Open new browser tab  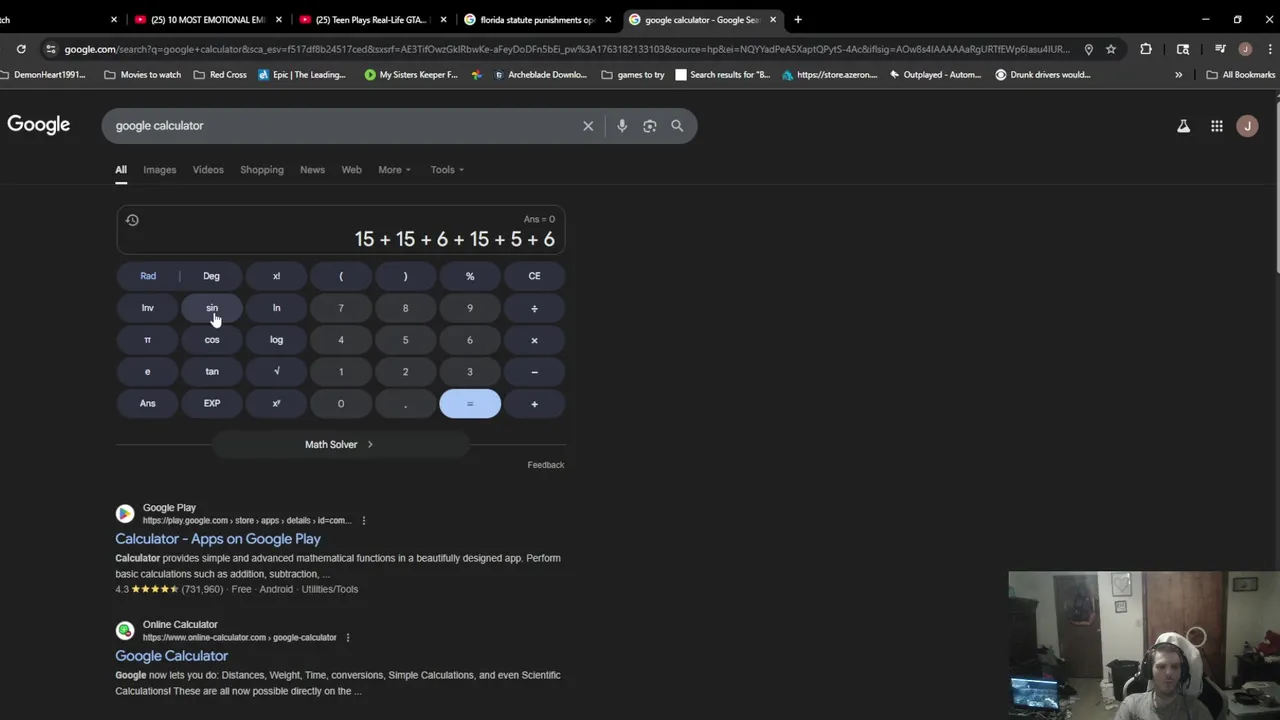798,19
